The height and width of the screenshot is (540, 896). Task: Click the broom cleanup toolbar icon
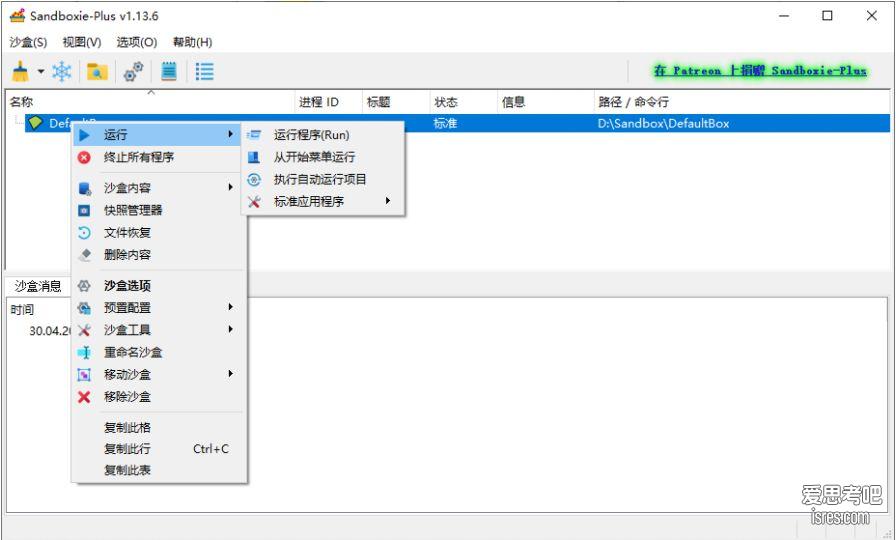[x=20, y=71]
